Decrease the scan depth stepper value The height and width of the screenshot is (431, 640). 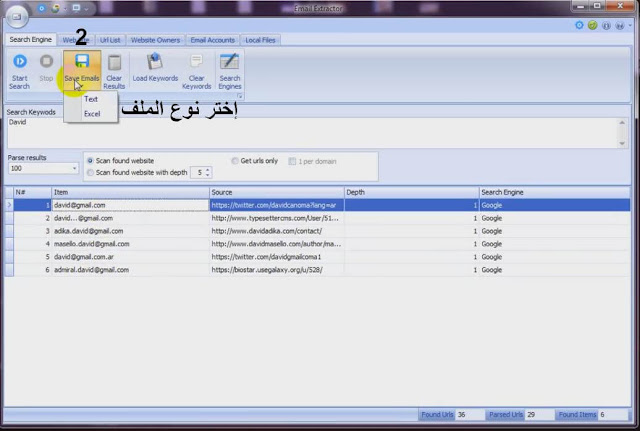point(207,175)
